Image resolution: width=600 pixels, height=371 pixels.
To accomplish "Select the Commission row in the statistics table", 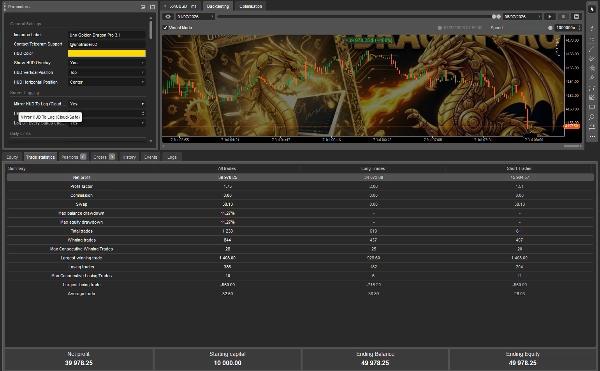I will click(300, 195).
